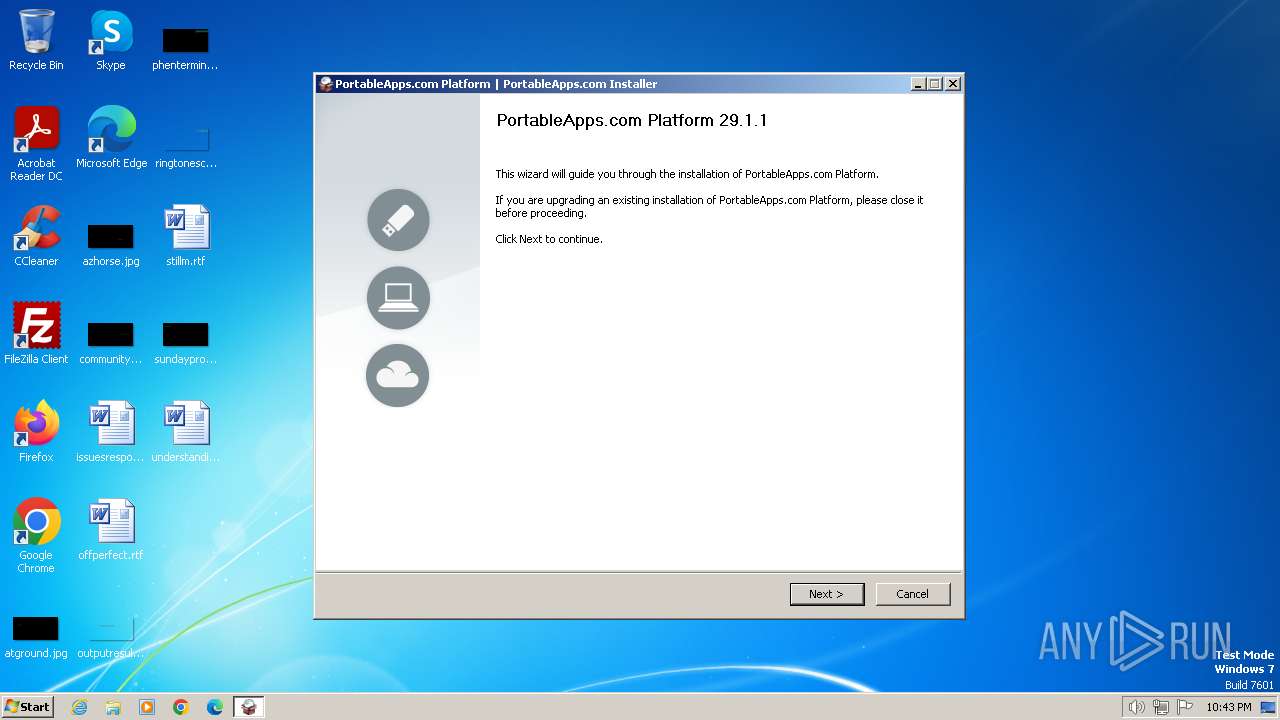The image size is (1280, 720).
Task: Open Windows Media Player from taskbar
Action: coord(147,707)
